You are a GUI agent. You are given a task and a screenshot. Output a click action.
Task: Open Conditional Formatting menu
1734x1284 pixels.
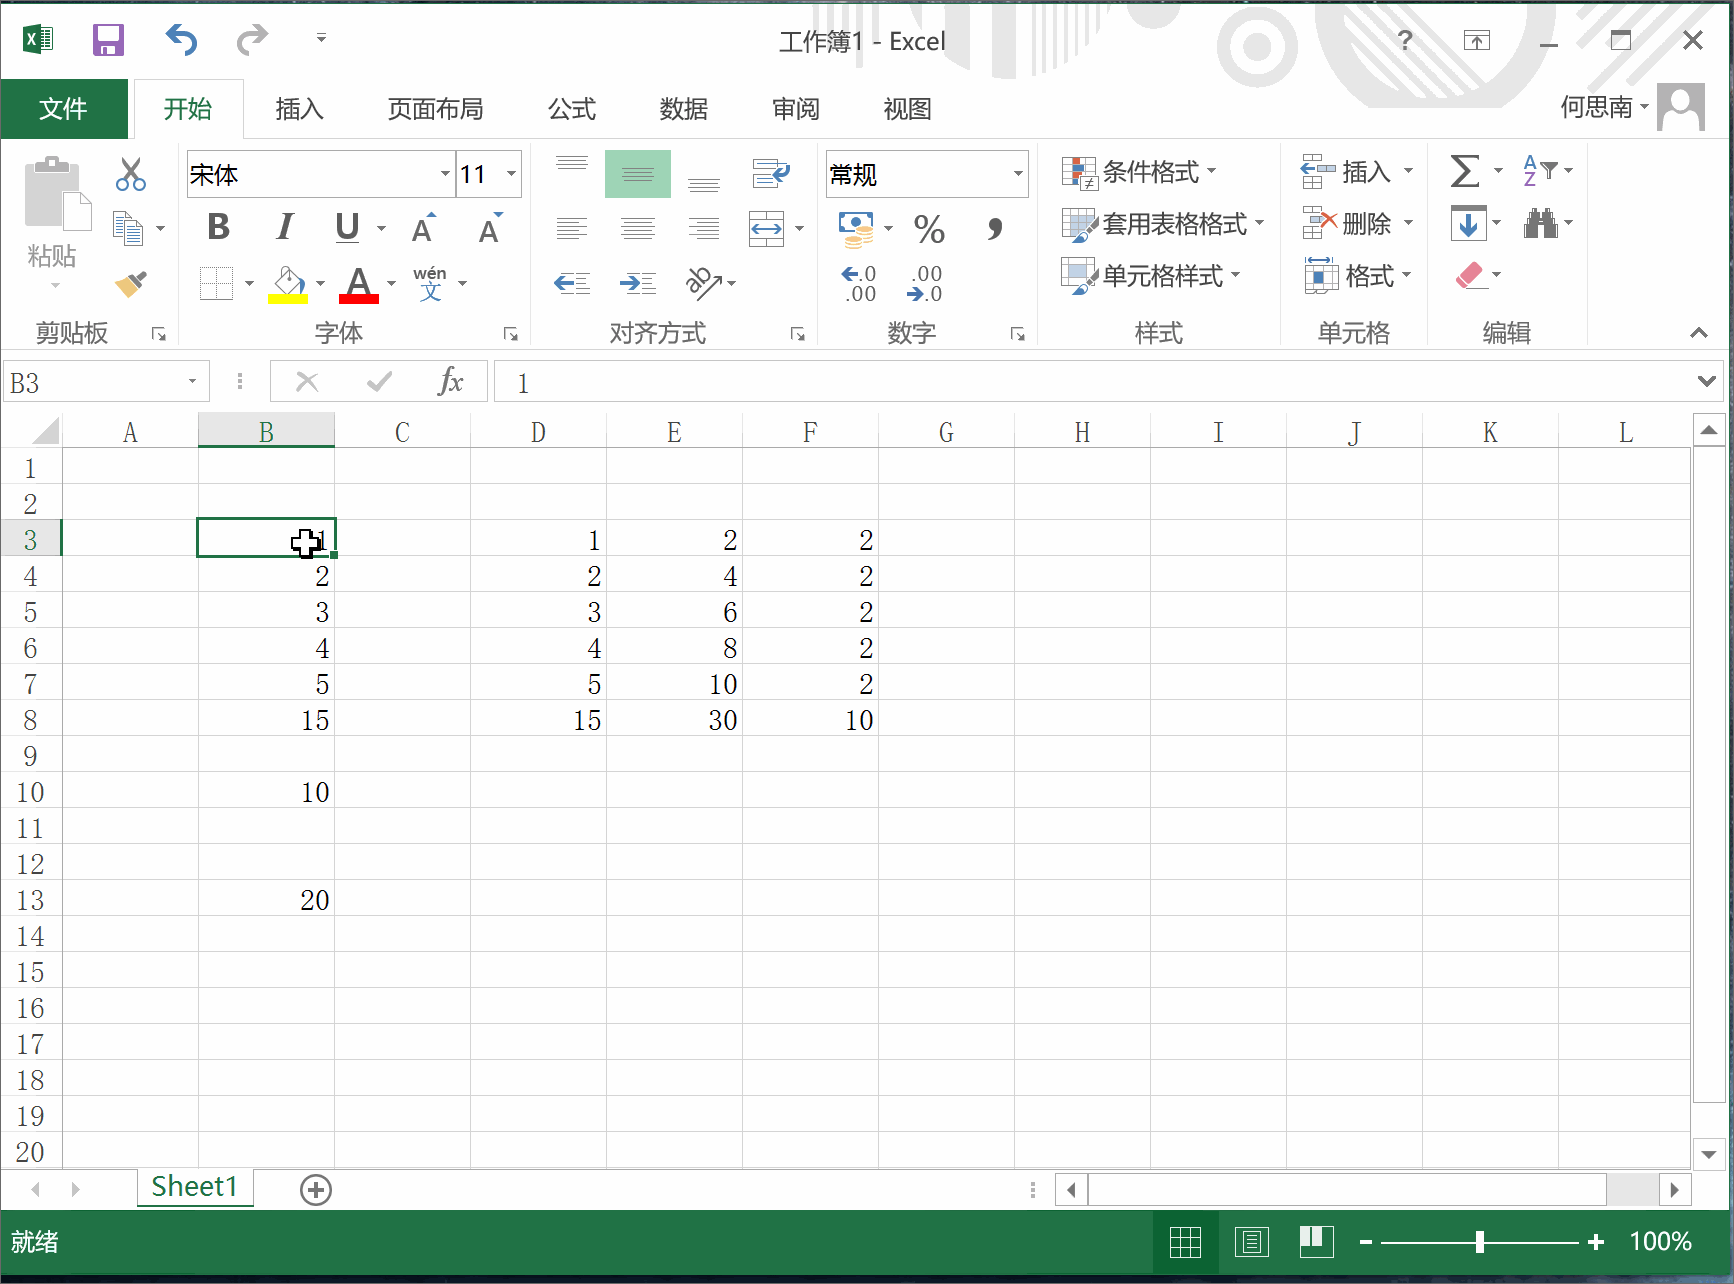tap(1139, 172)
